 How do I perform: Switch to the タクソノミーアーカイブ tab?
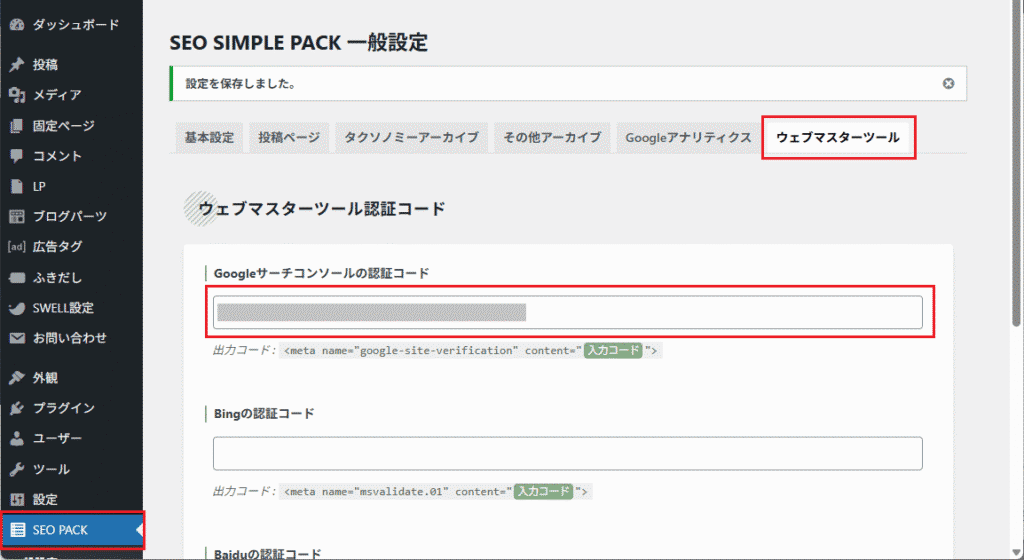tap(411, 138)
